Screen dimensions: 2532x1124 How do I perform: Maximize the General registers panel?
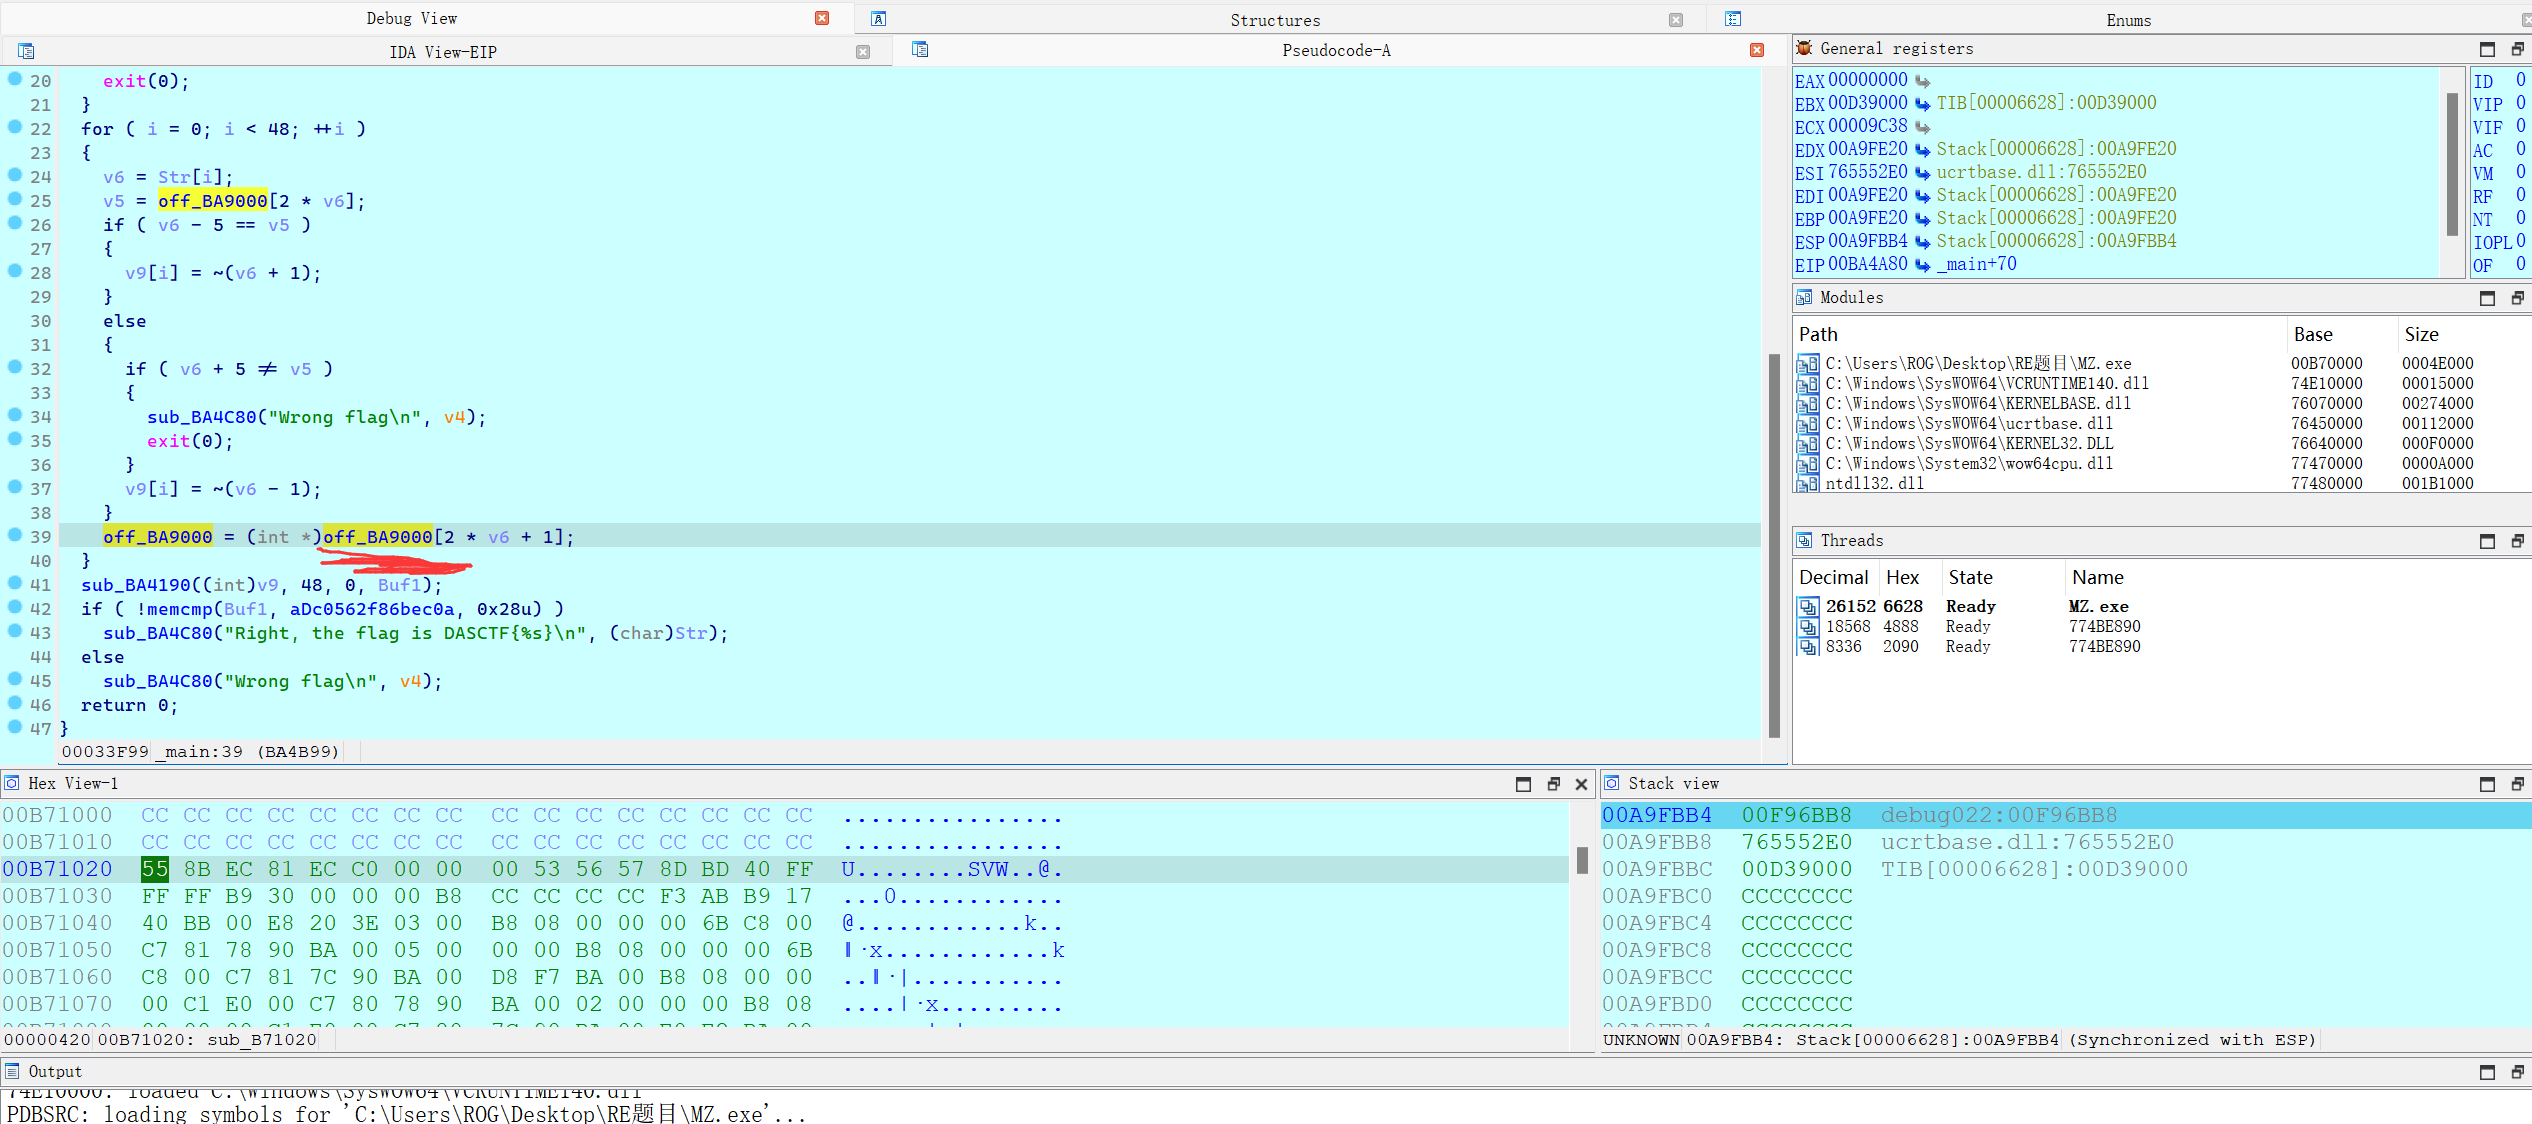point(2487,49)
